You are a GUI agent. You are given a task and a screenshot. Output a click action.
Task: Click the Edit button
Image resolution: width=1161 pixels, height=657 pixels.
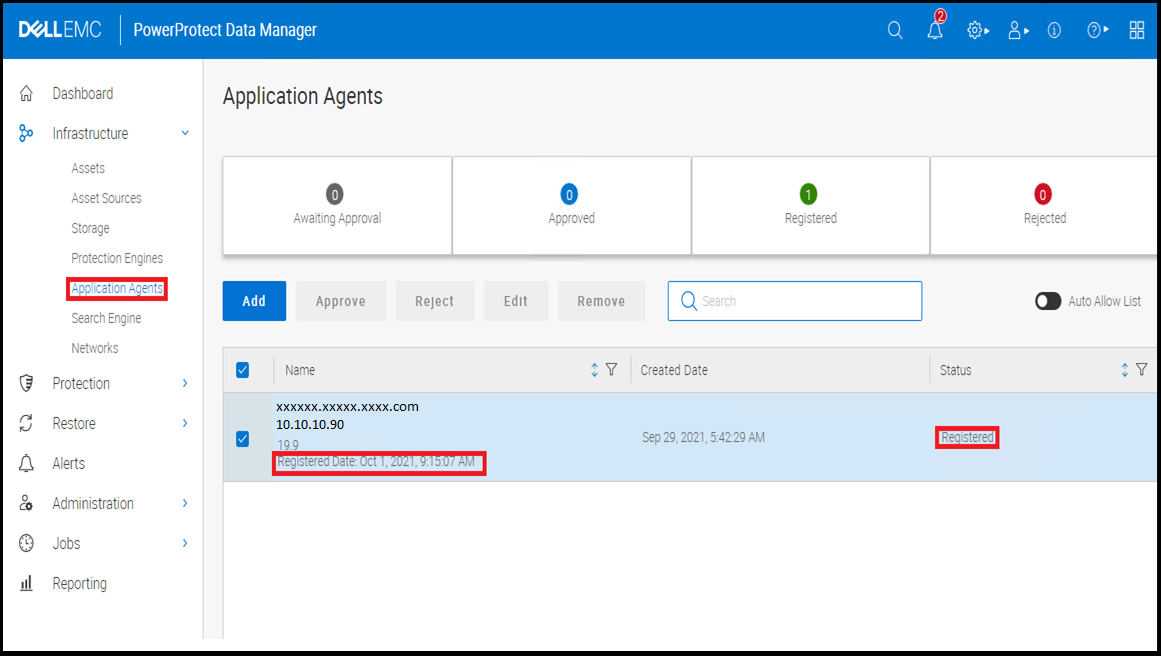(516, 301)
